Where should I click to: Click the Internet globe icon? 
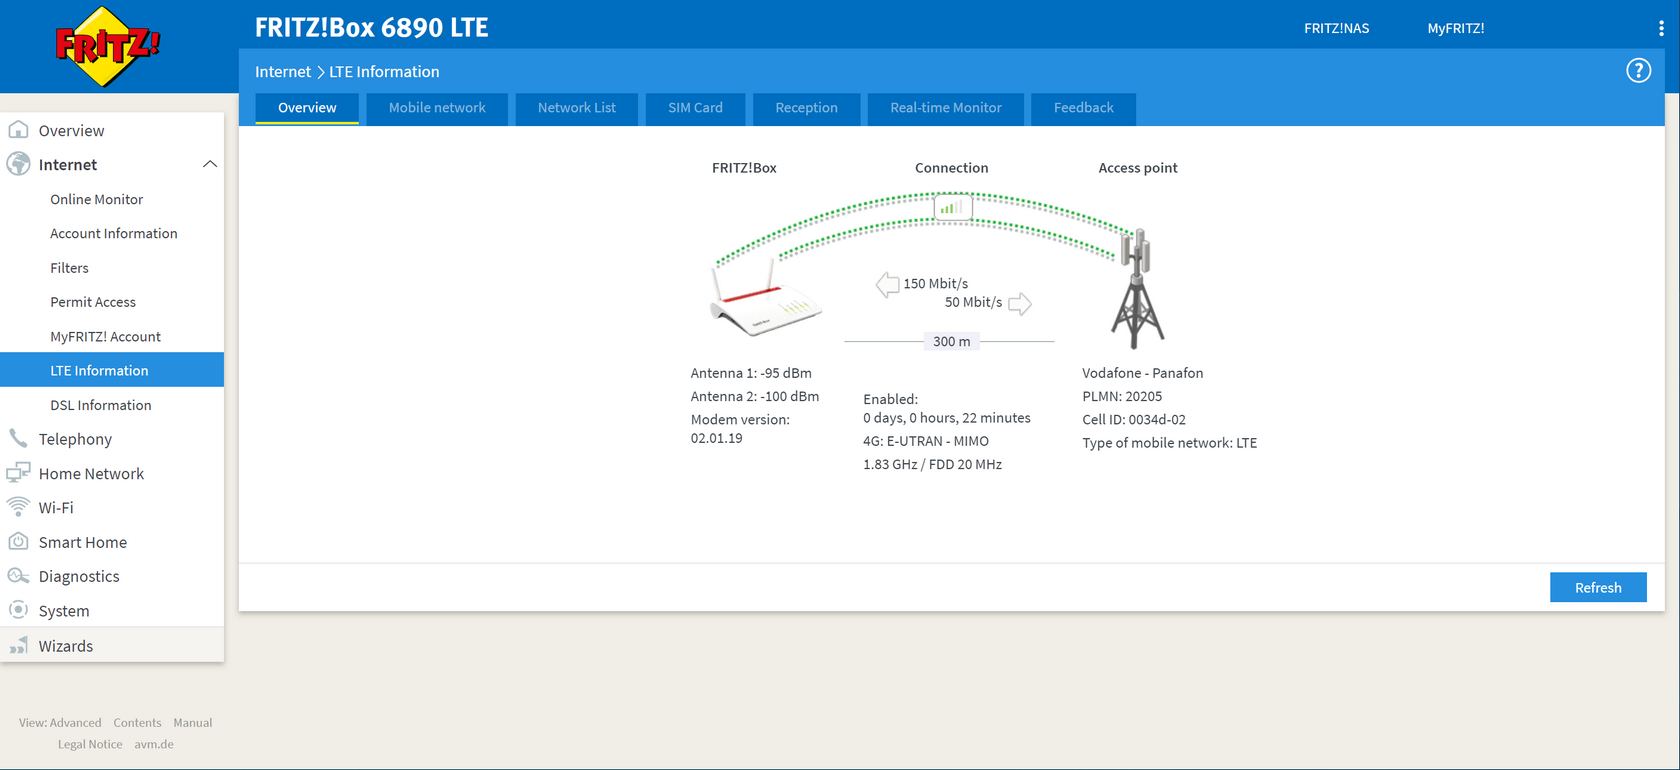(x=18, y=164)
